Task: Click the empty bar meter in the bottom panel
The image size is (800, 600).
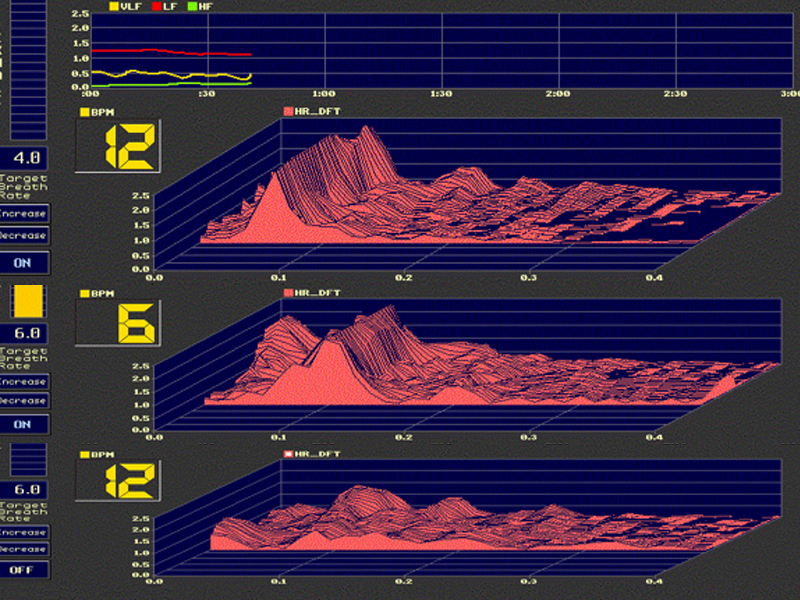Action: tap(28, 459)
